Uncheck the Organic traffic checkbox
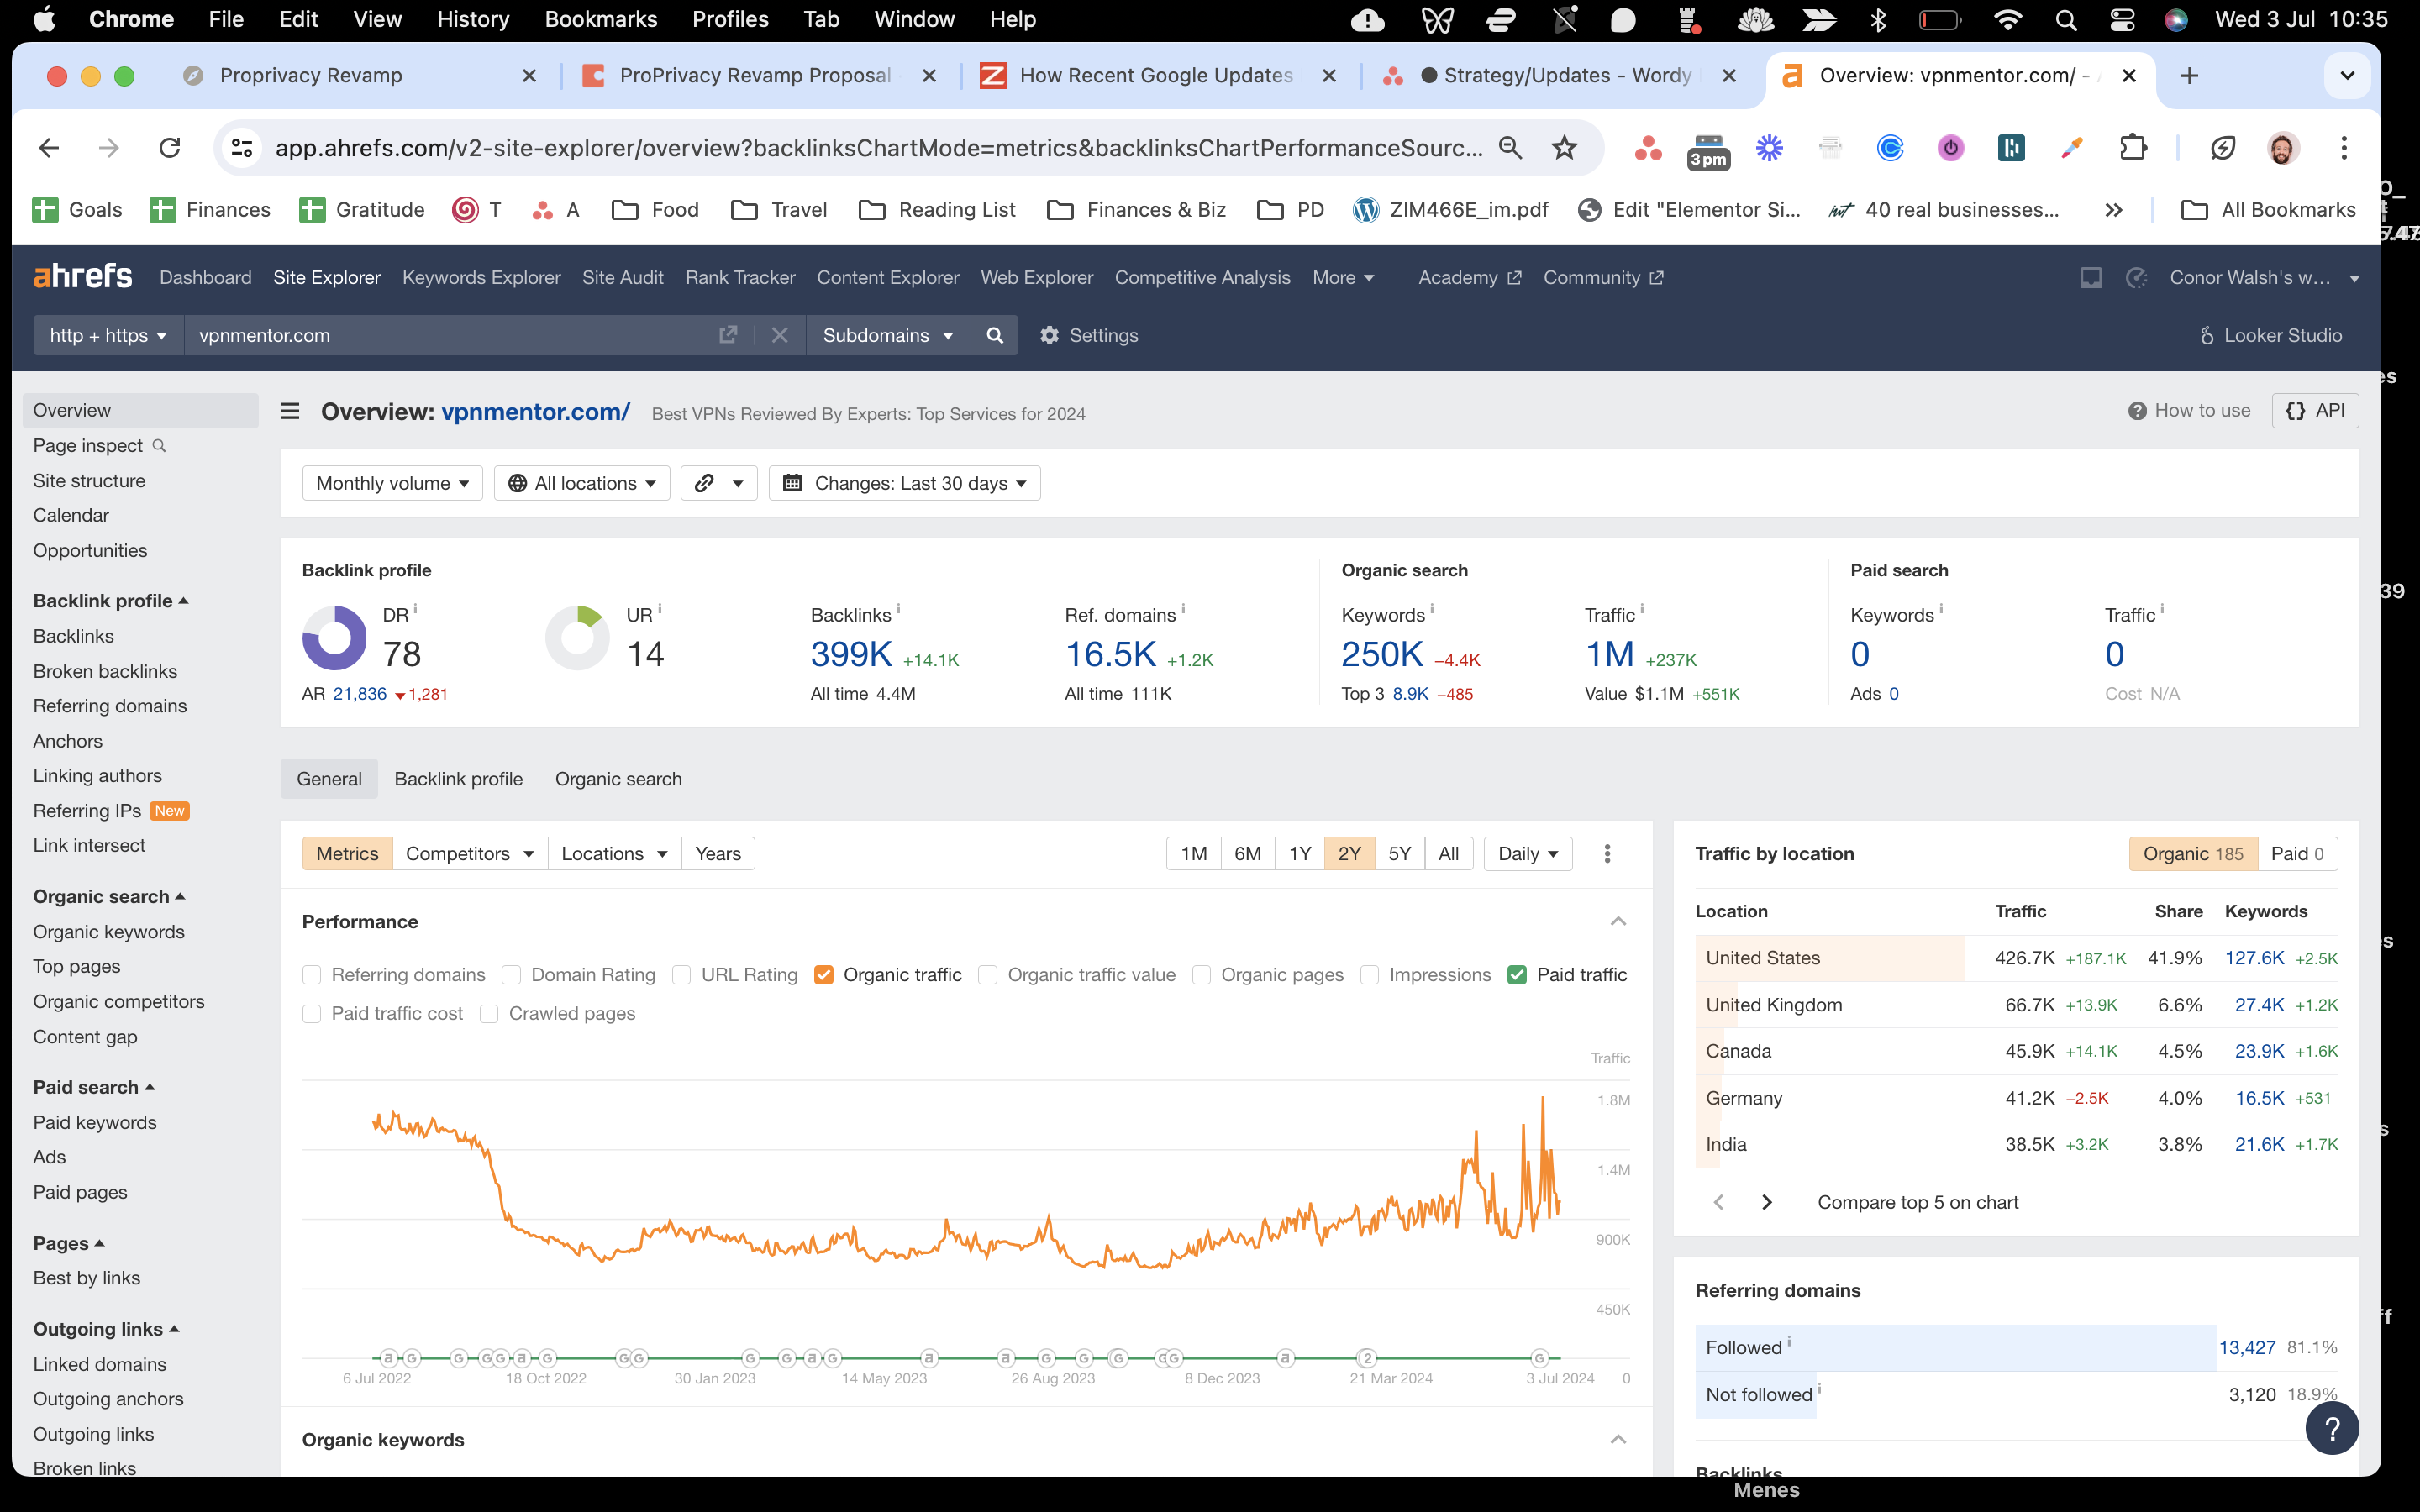 point(824,974)
